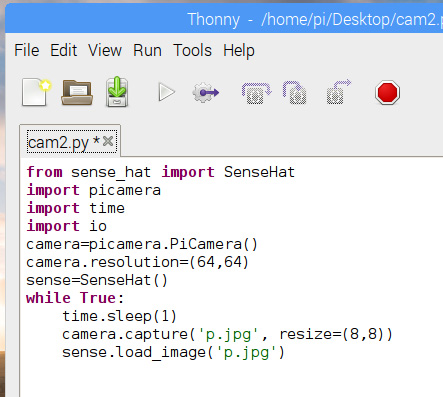The image size is (443, 397).
Task: Click the 'while True:' line
Action: tap(75, 298)
